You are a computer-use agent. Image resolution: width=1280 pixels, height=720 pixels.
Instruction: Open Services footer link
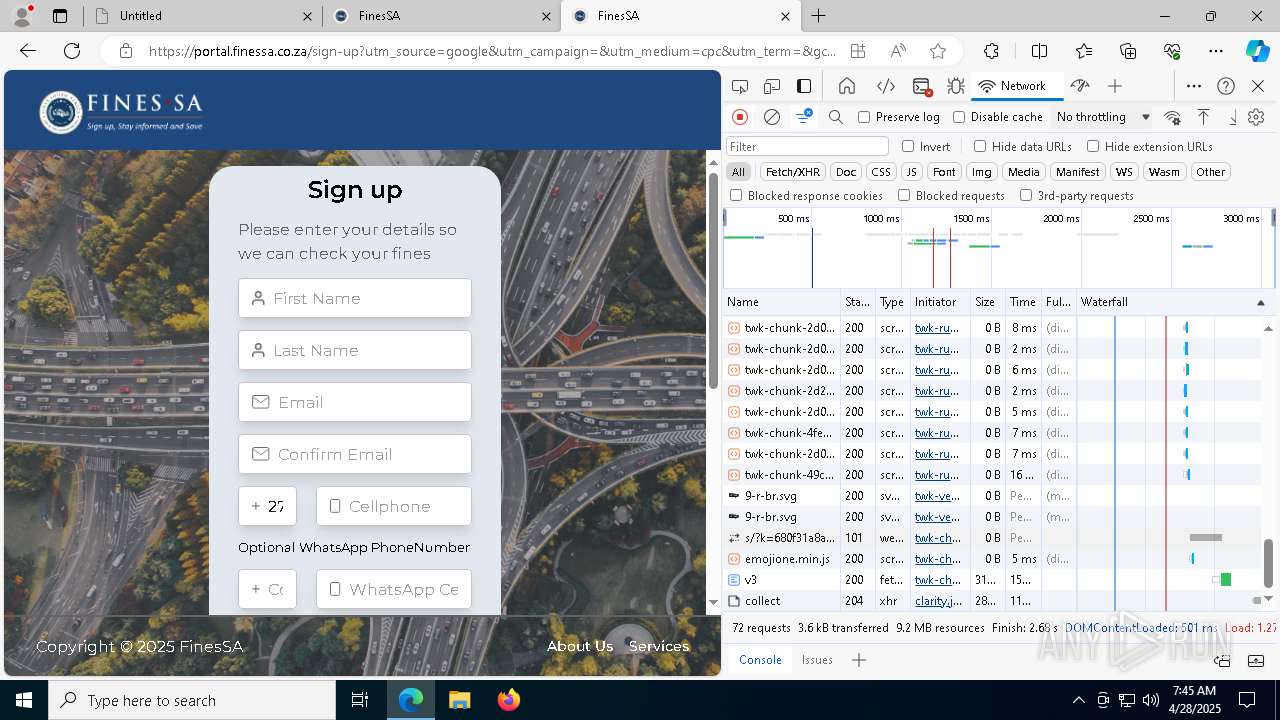[x=659, y=646]
